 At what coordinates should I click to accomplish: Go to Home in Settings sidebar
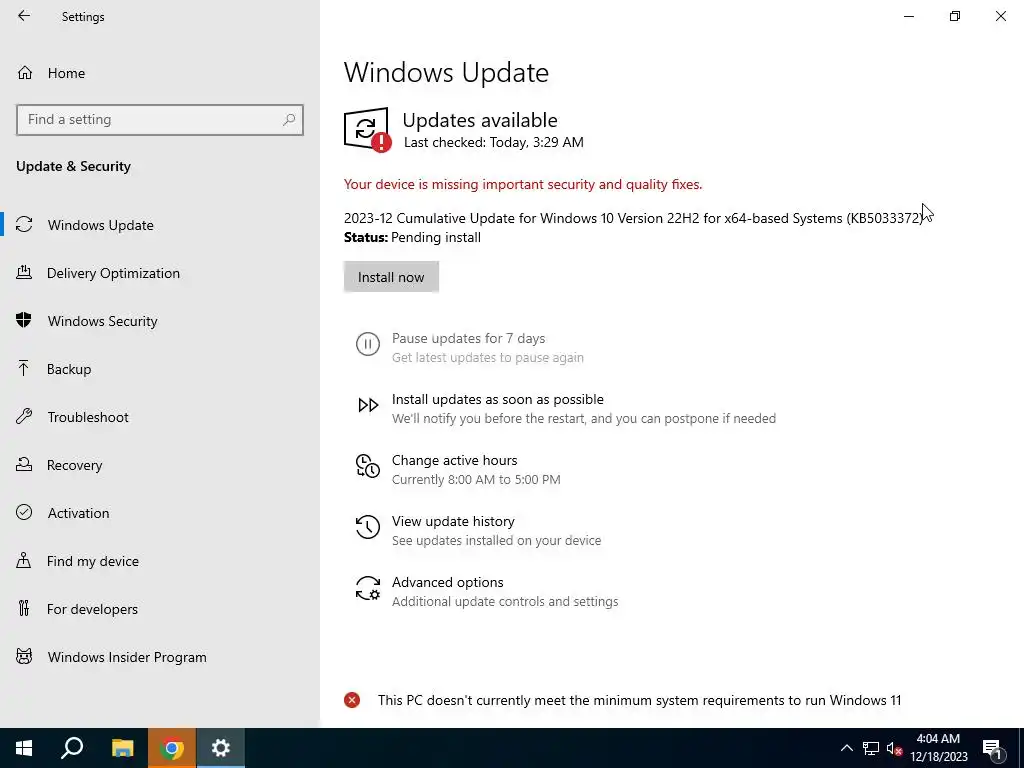160,72
